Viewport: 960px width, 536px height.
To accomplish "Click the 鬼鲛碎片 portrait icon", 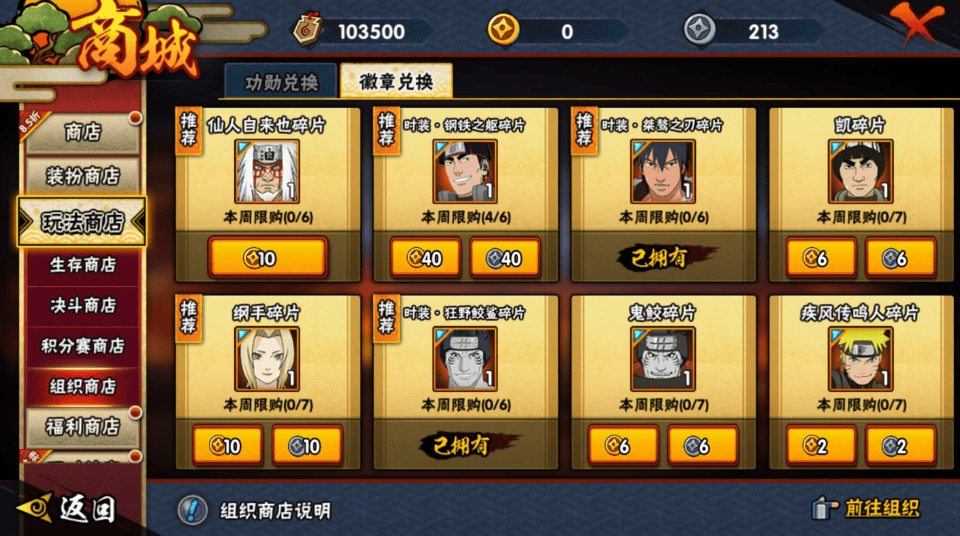I will (x=663, y=359).
